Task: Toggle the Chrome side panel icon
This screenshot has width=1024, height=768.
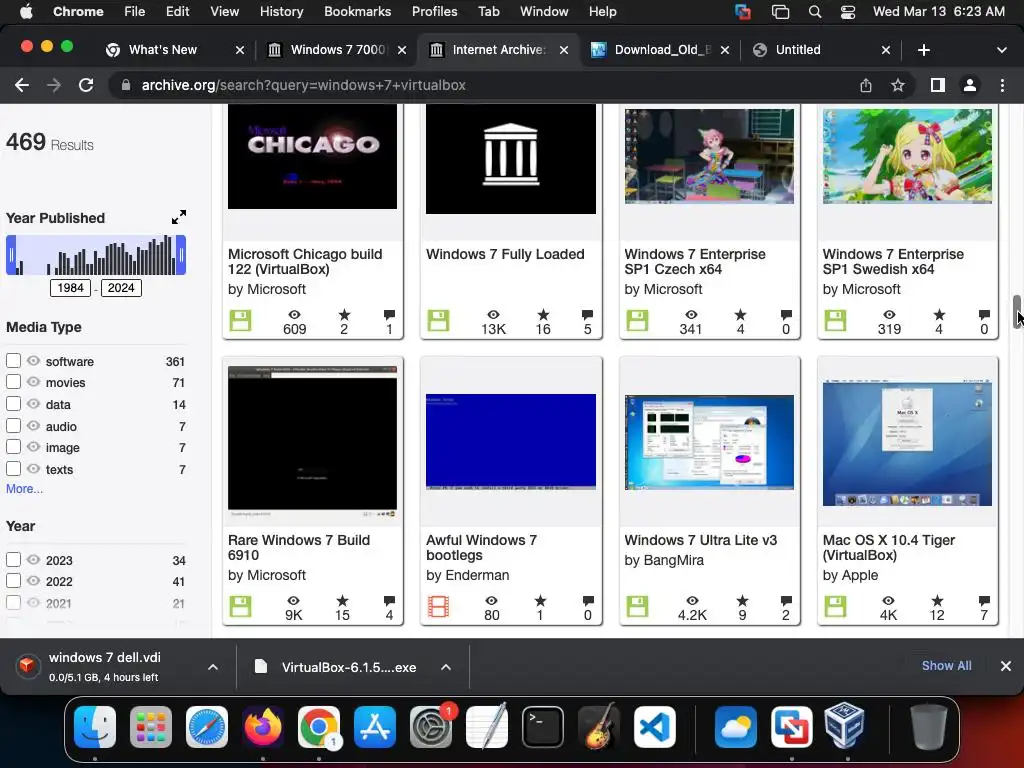Action: coord(938,85)
